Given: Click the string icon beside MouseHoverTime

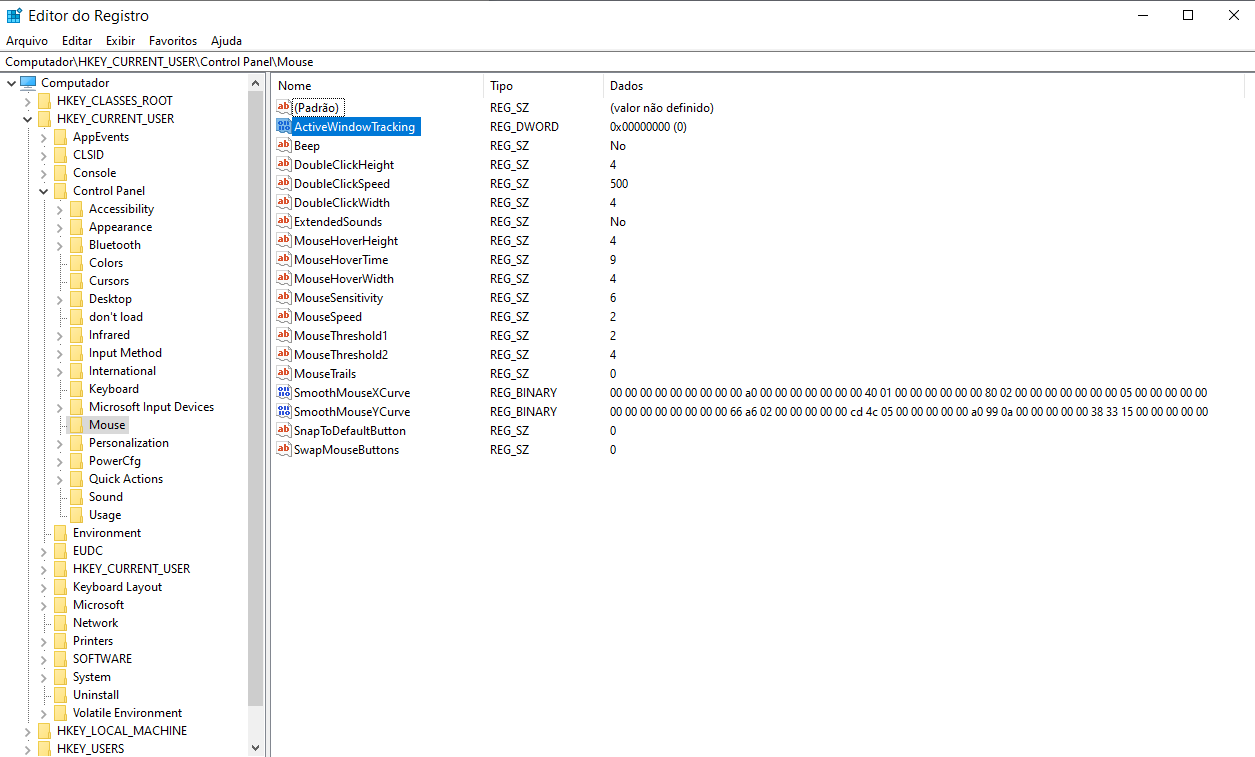Looking at the screenshot, I should coord(284,260).
